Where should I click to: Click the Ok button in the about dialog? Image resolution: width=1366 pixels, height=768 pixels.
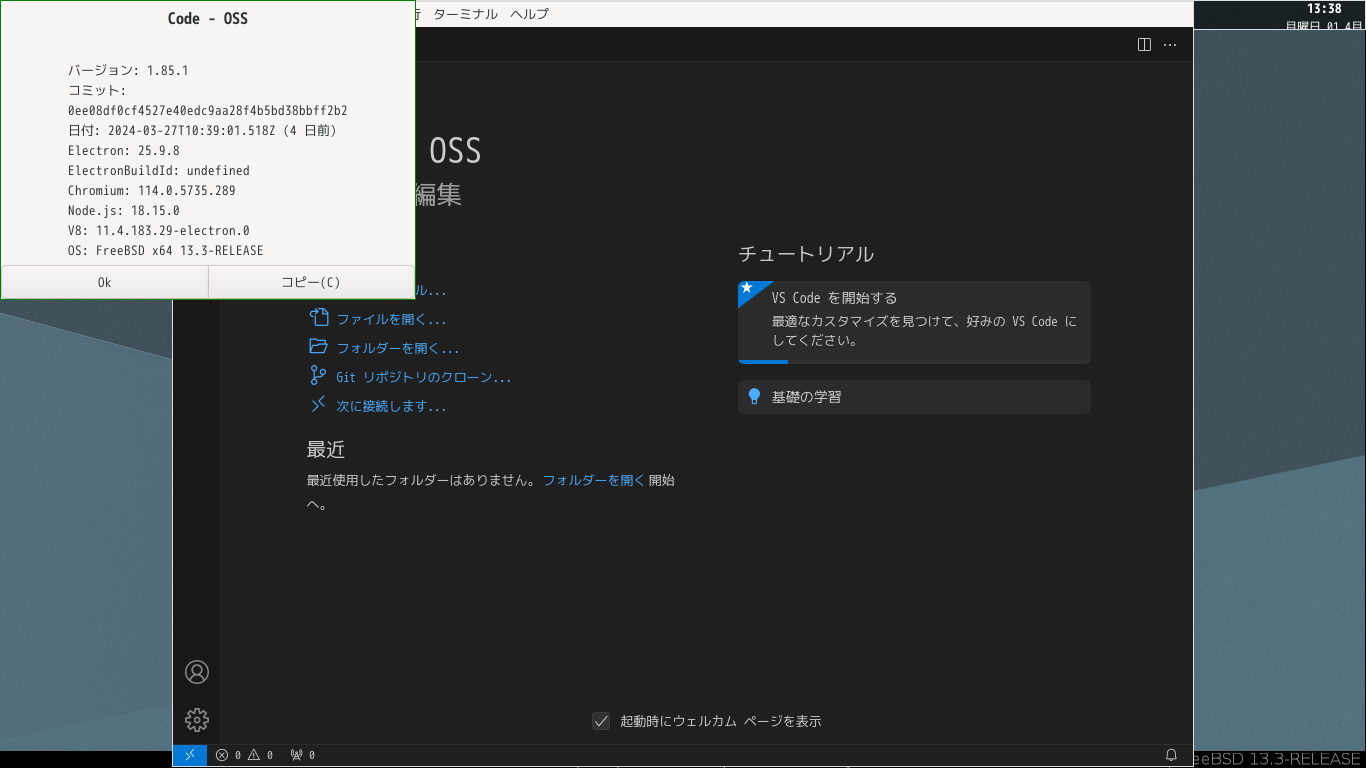(105, 282)
